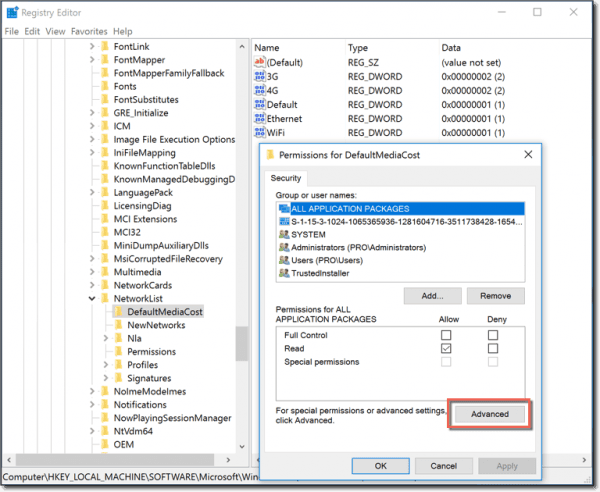Click the NewNetworks folder icon

coord(119,325)
